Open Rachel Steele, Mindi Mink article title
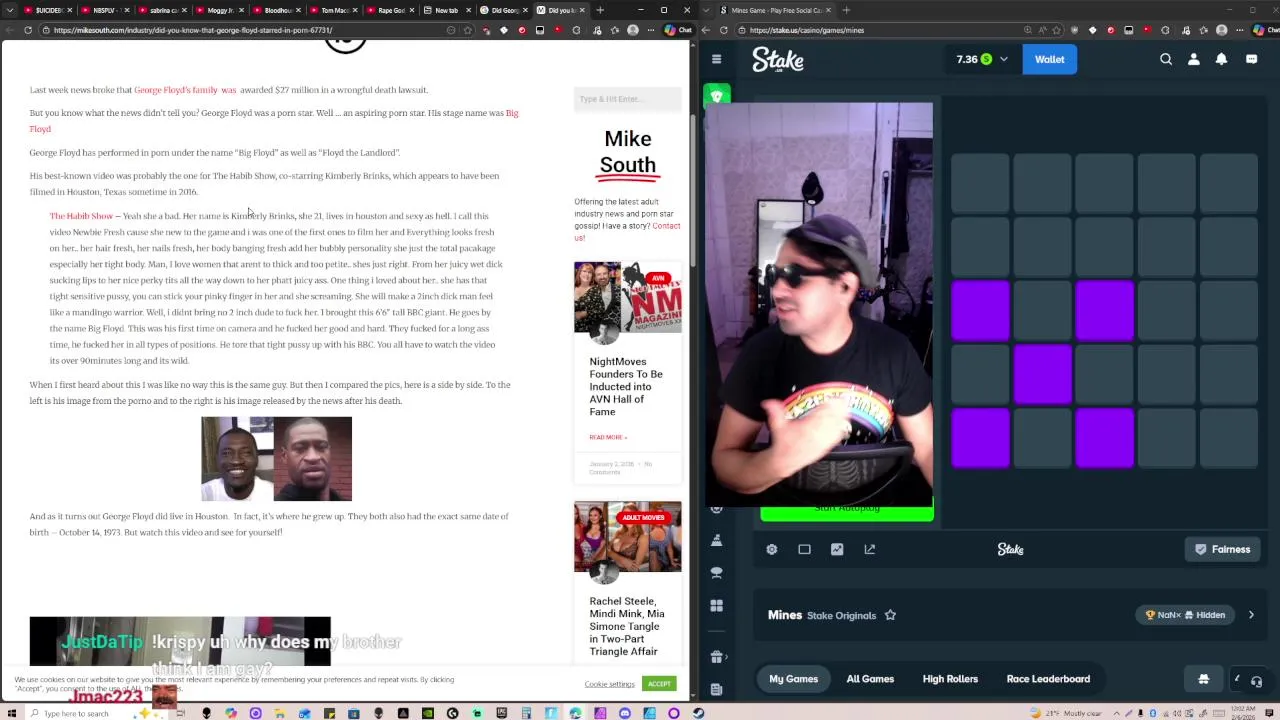Viewport: 1280px width, 720px height. click(x=626, y=626)
